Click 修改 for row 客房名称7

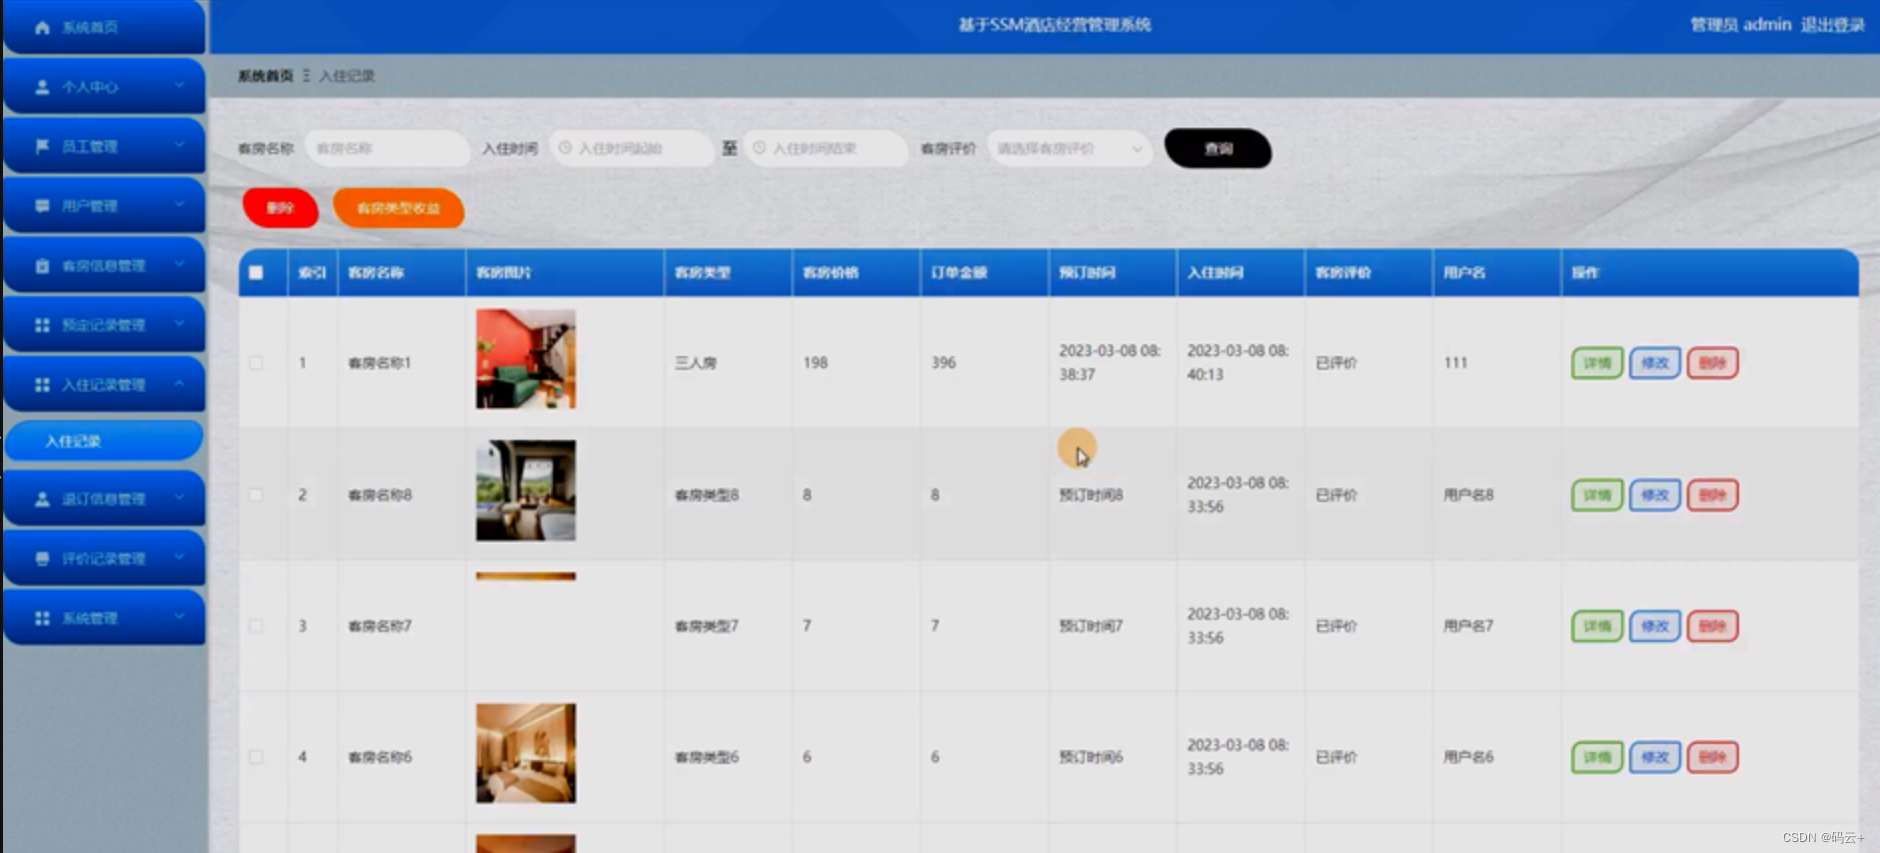tap(1655, 626)
